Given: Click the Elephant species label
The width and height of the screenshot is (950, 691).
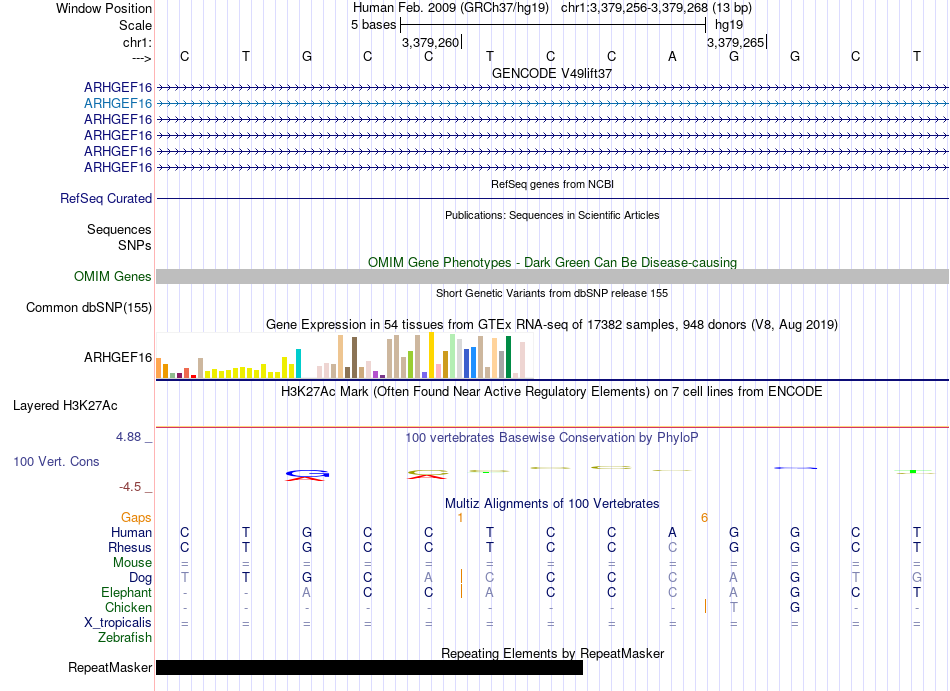Looking at the screenshot, I should (127, 592).
